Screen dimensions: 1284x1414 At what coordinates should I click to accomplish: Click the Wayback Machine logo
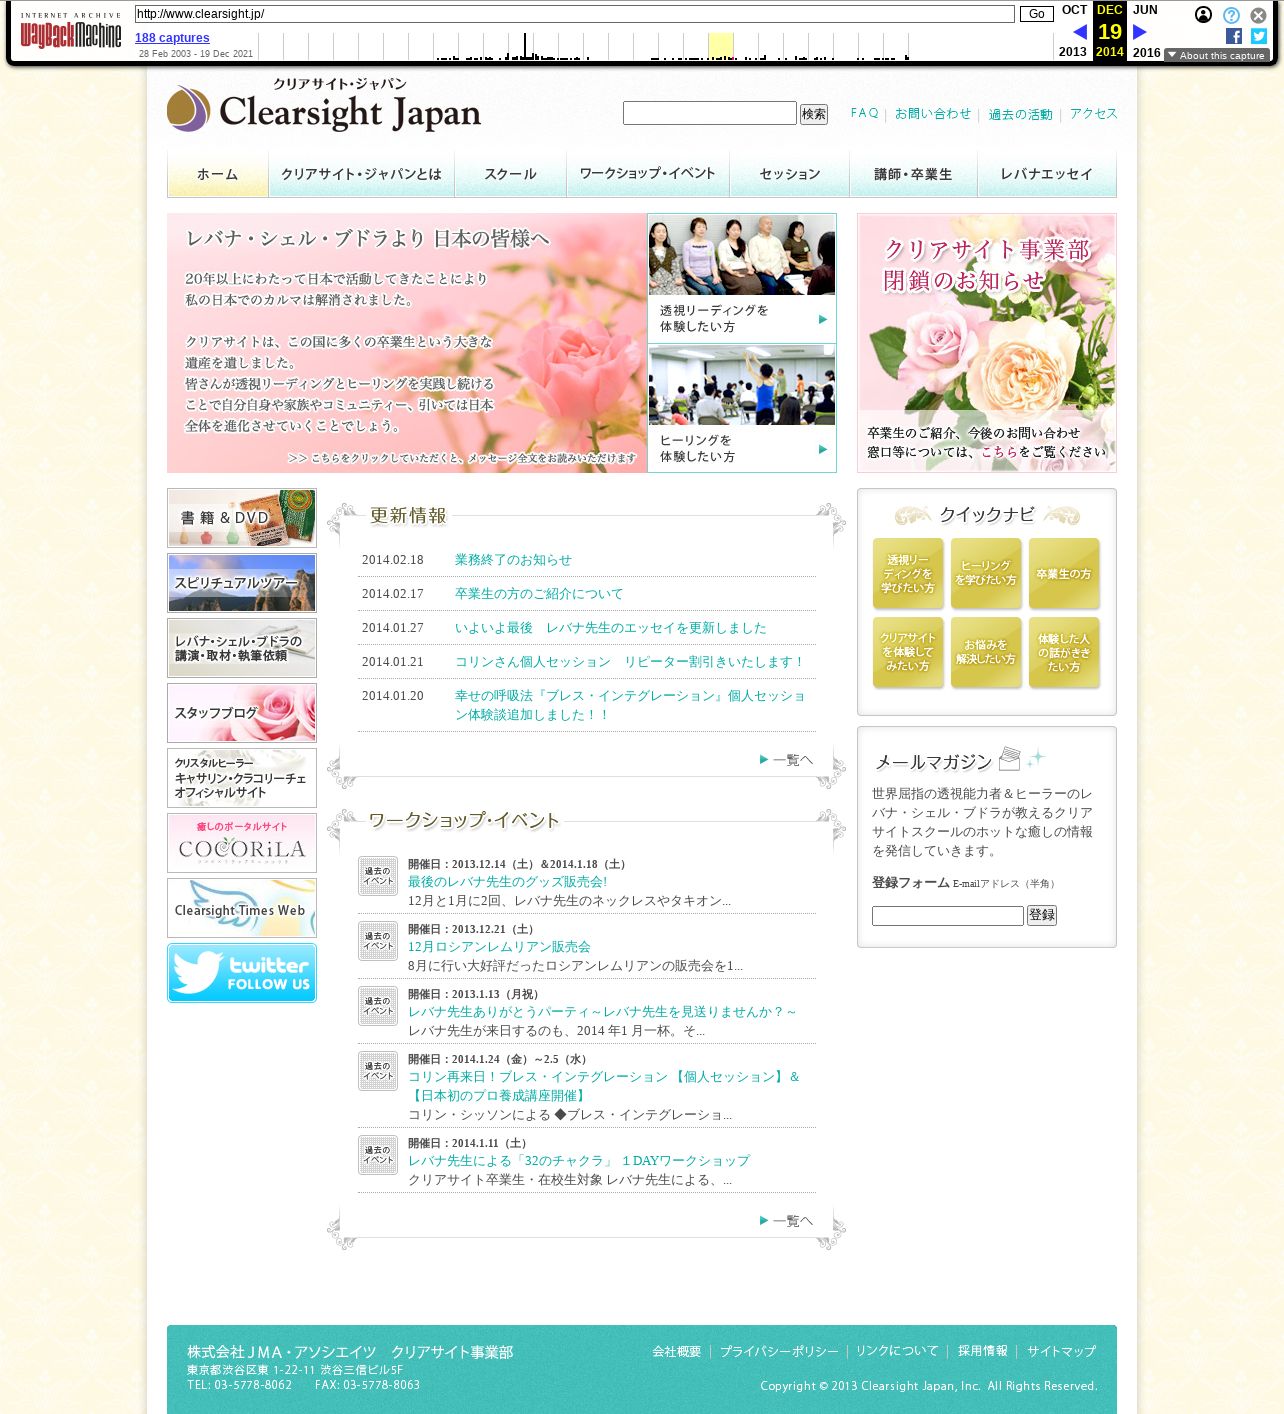point(70,32)
